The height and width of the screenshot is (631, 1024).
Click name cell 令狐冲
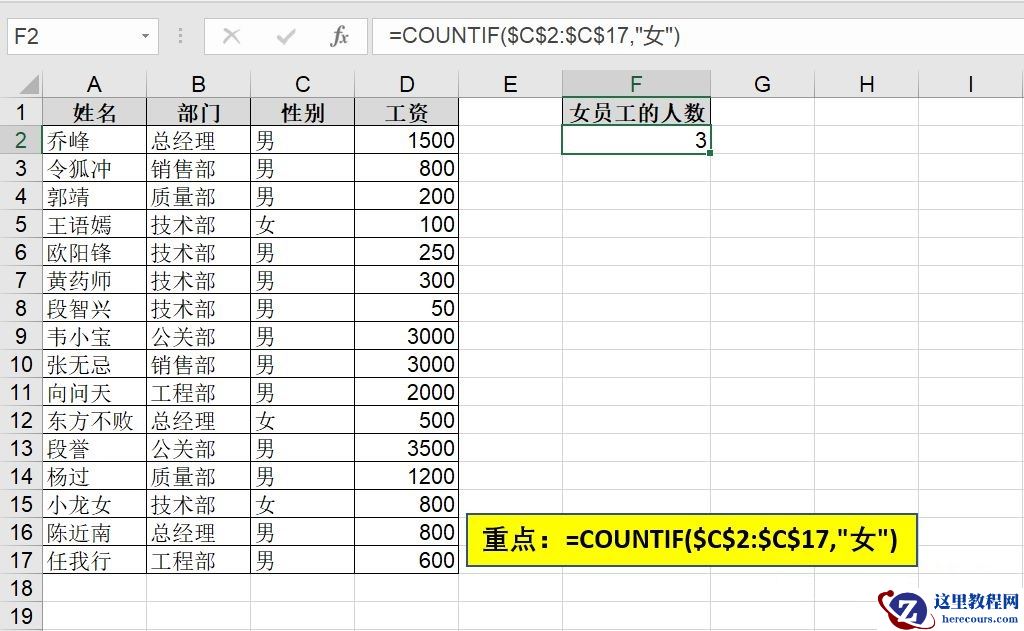point(94,168)
